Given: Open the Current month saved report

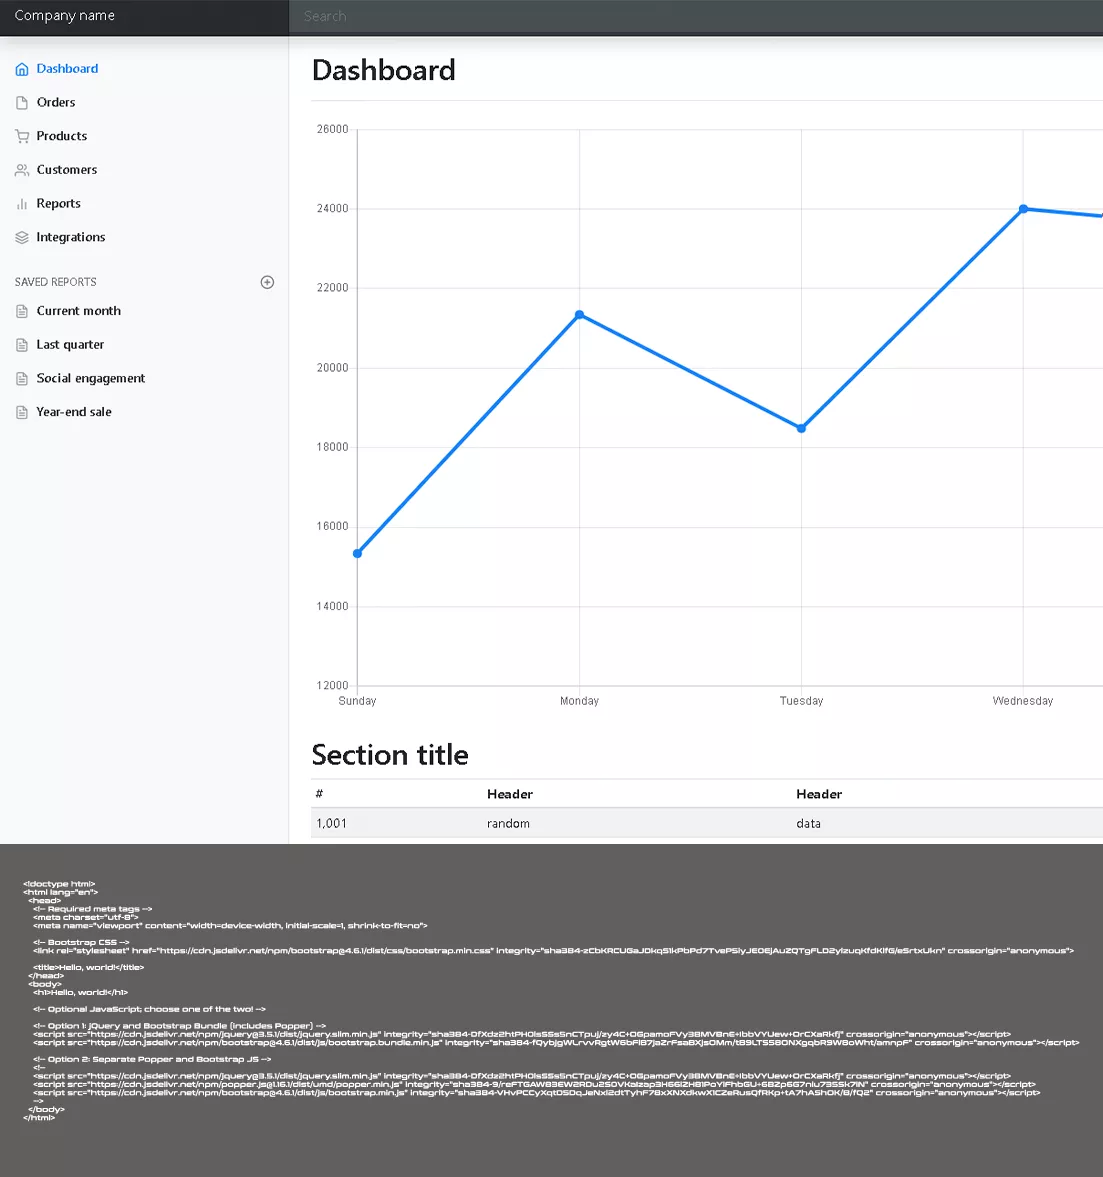Looking at the screenshot, I should [x=79, y=311].
